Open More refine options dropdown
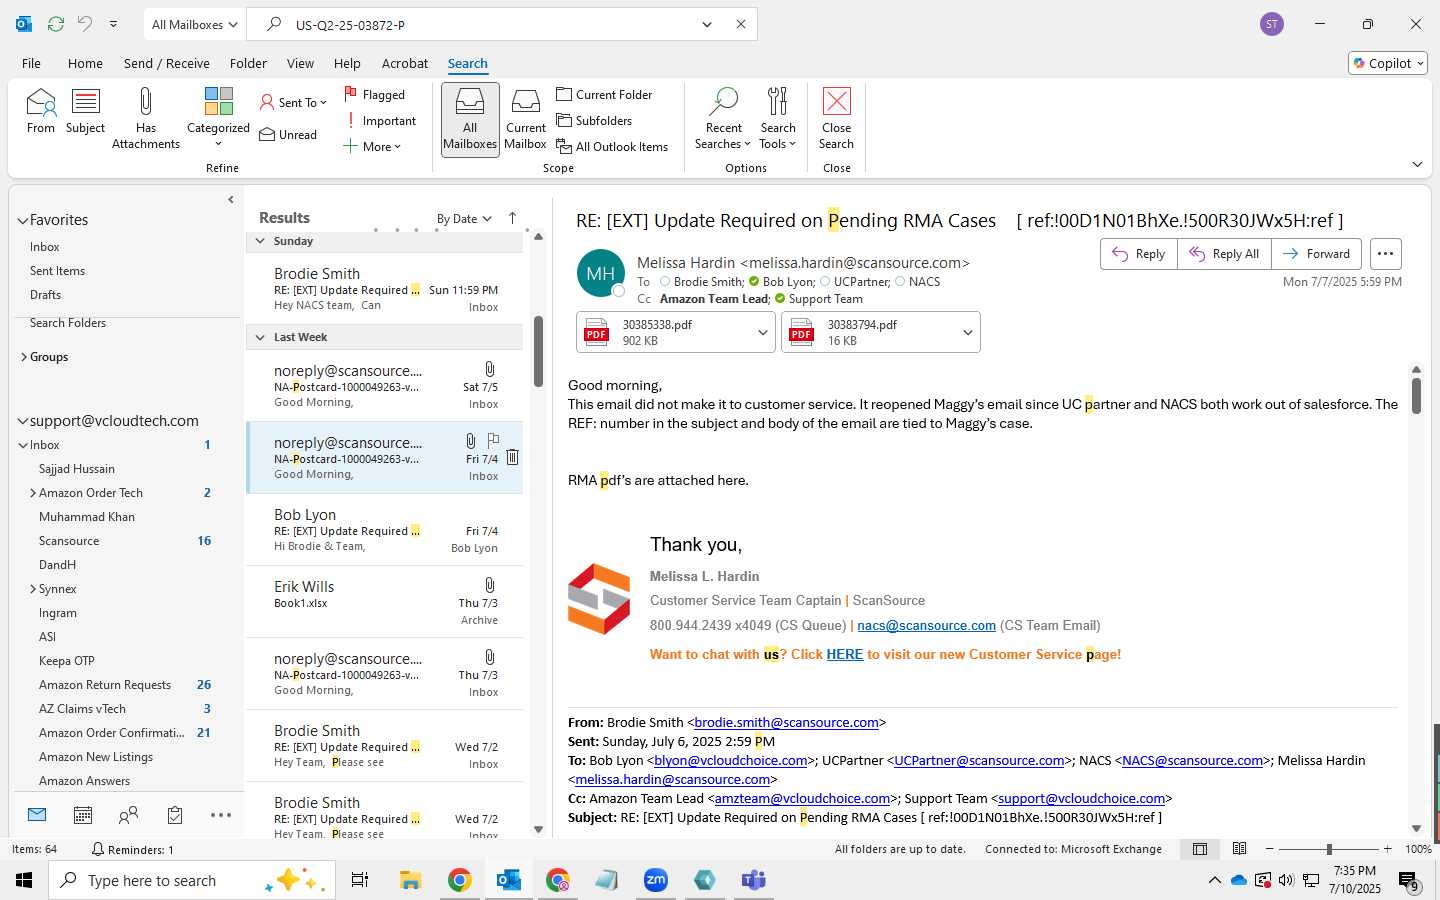This screenshot has width=1440, height=900. point(372,146)
